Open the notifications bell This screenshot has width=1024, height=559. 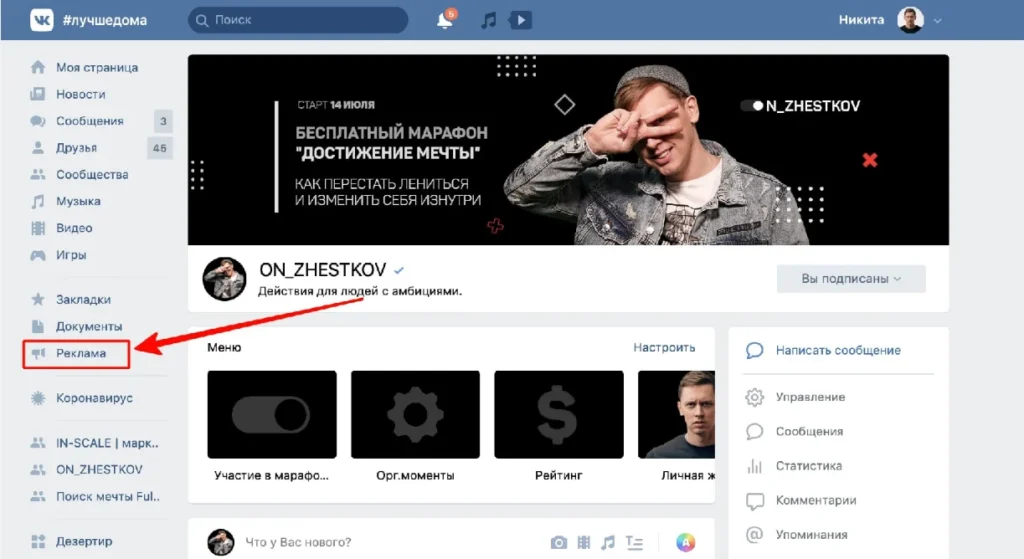(445, 20)
